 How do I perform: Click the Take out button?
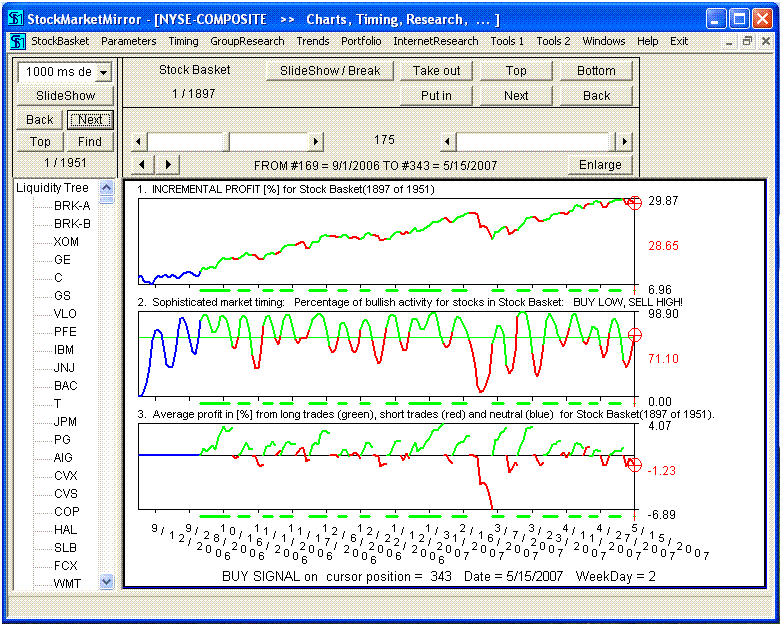(x=436, y=71)
